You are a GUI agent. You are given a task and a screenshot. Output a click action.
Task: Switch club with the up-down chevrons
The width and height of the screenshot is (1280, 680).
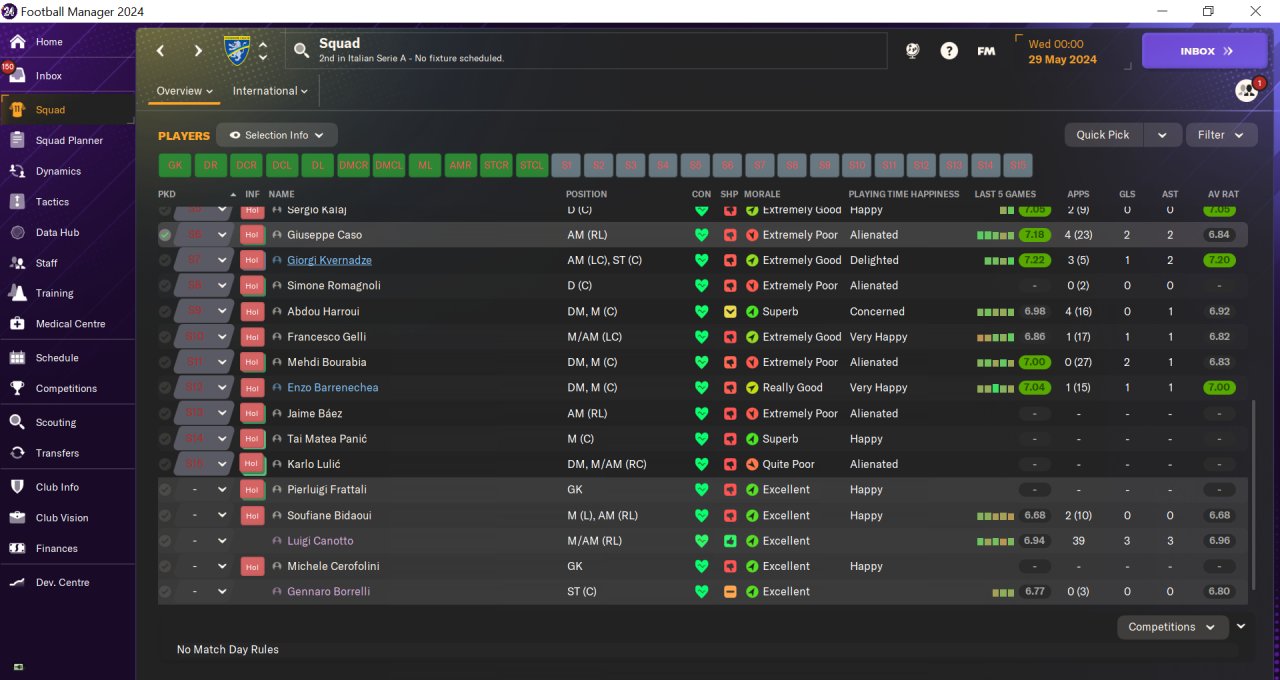point(263,51)
